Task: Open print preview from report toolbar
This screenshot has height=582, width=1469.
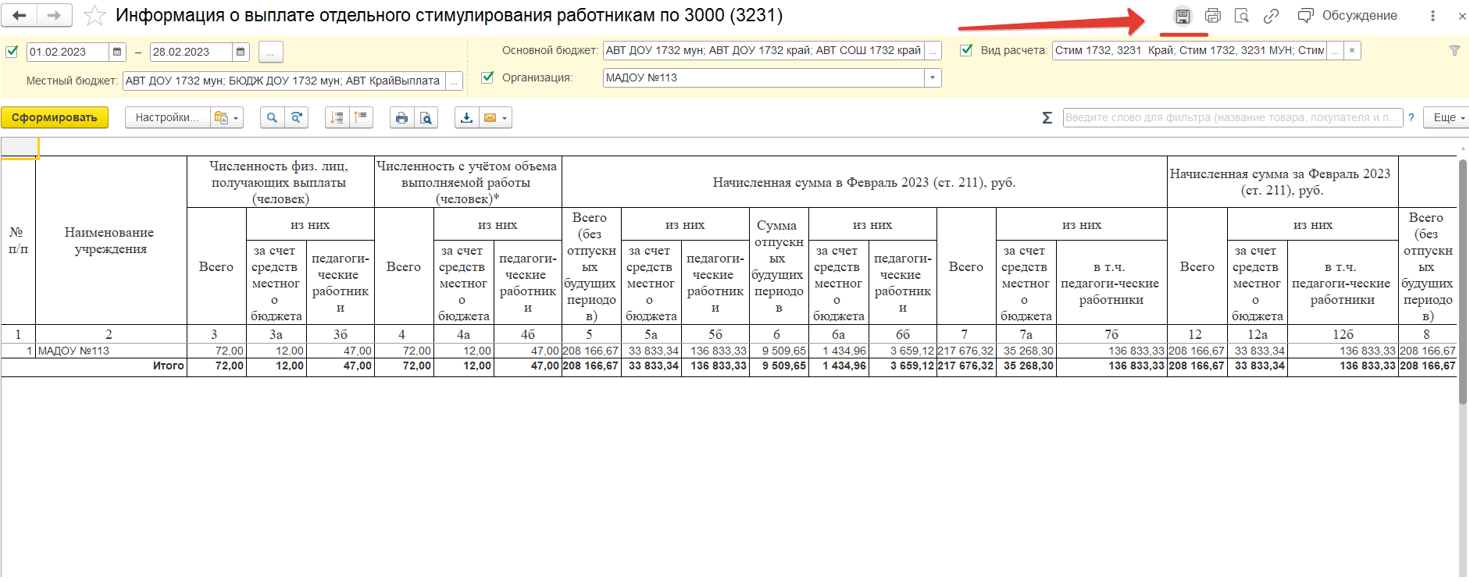Action: [x=426, y=118]
